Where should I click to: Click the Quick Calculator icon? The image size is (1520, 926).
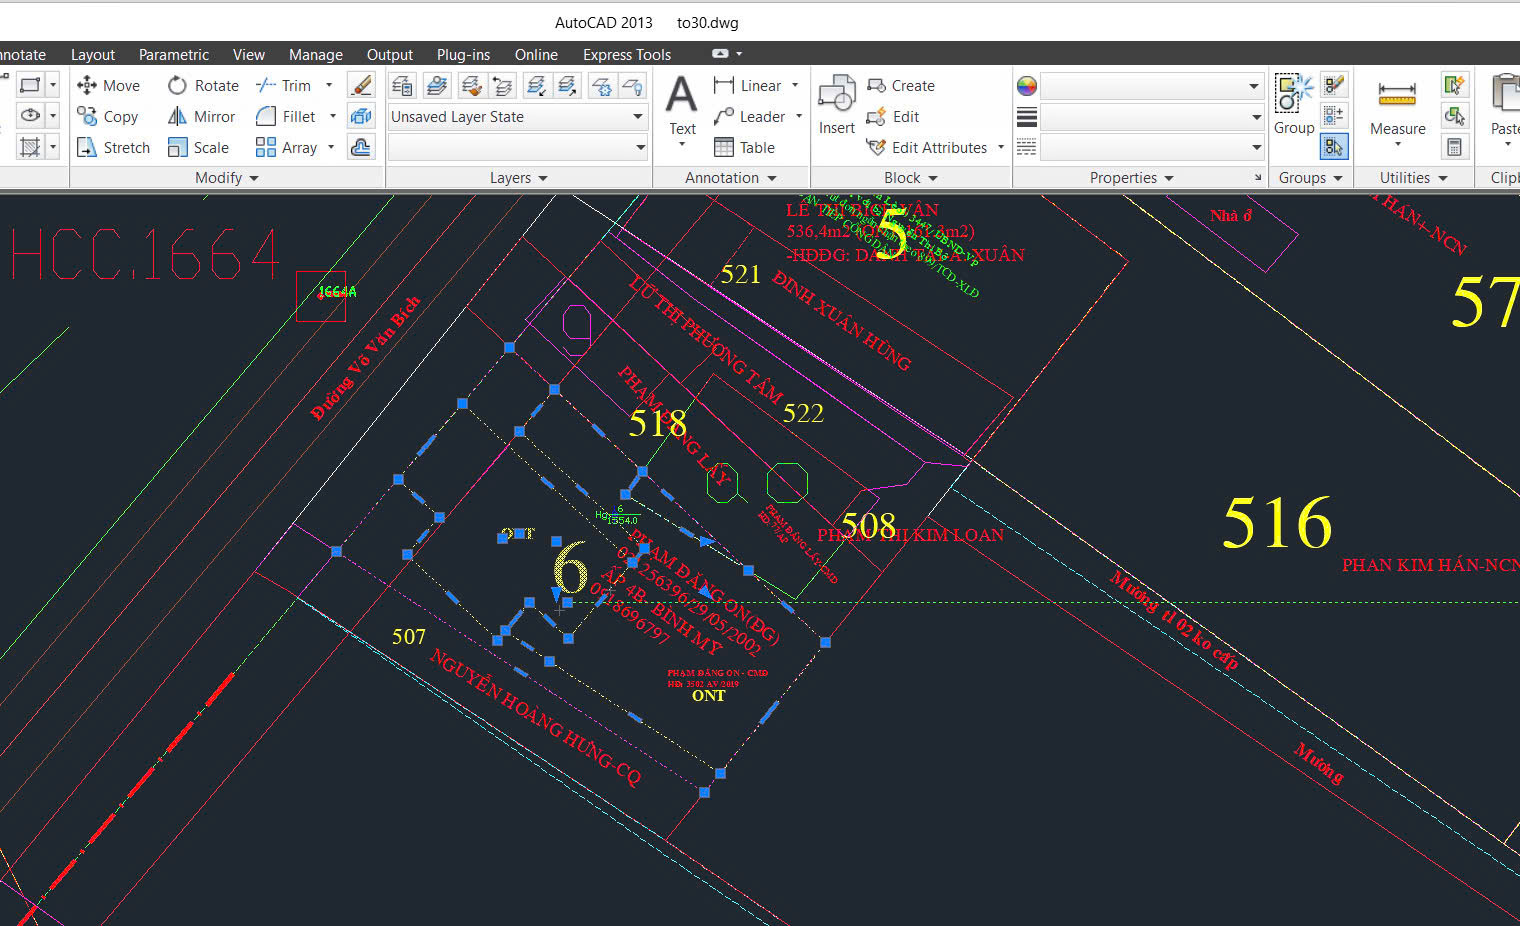[1454, 148]
